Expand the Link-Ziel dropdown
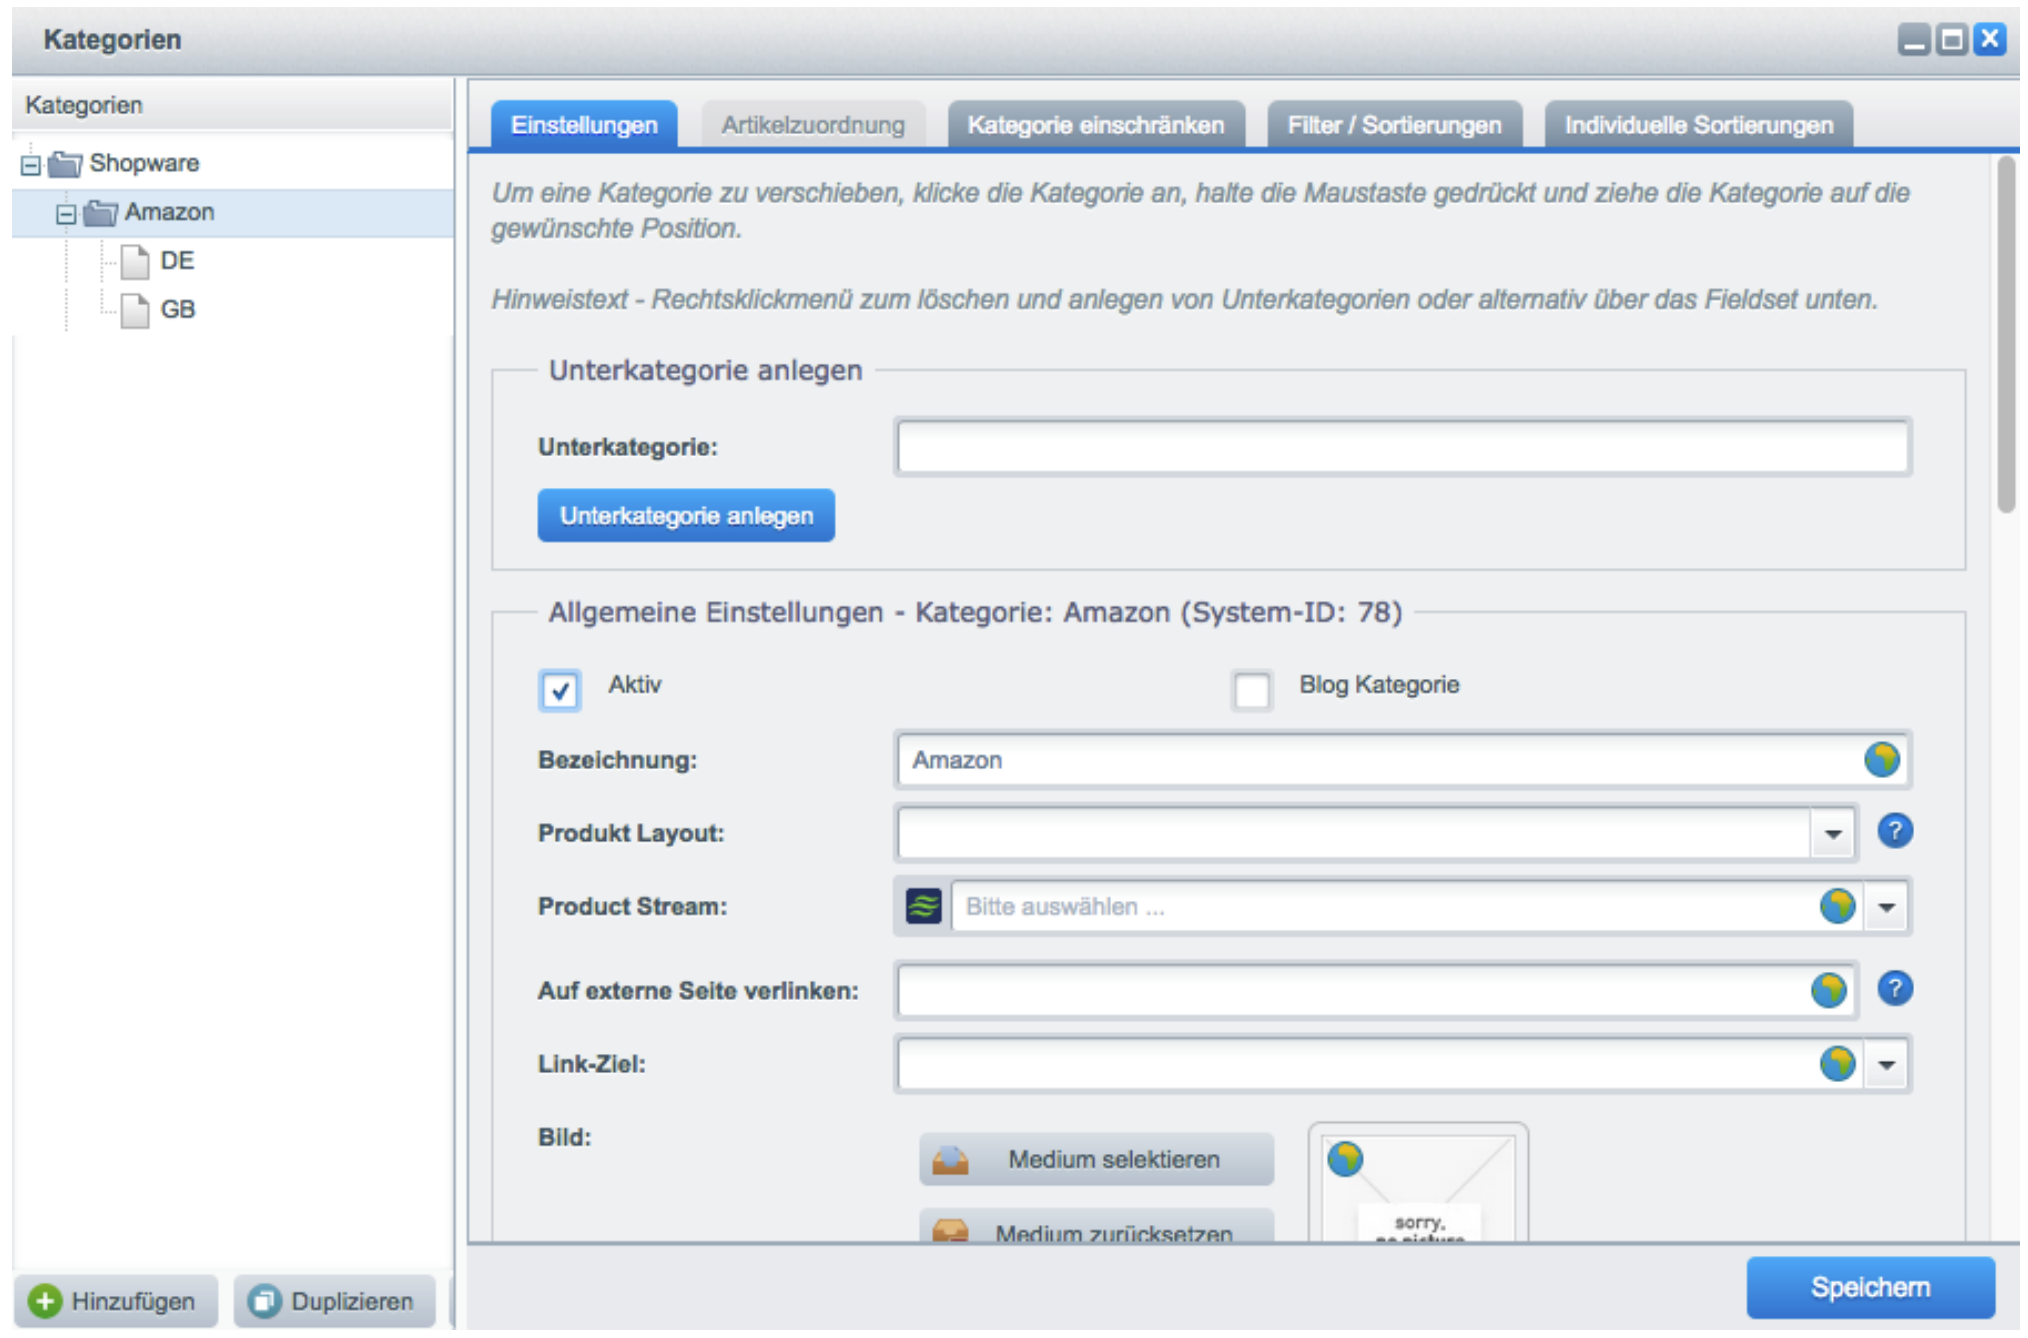The image size is (2028, 1338). 1886,1064
